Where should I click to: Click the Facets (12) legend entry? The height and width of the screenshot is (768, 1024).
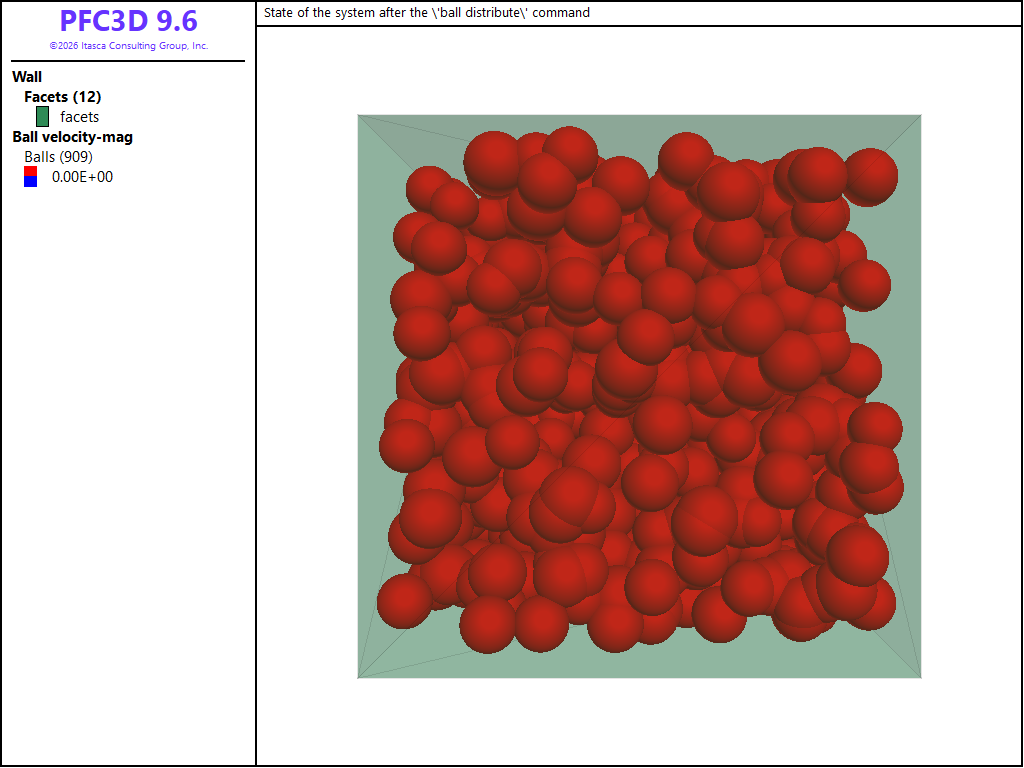coord(63,97)
